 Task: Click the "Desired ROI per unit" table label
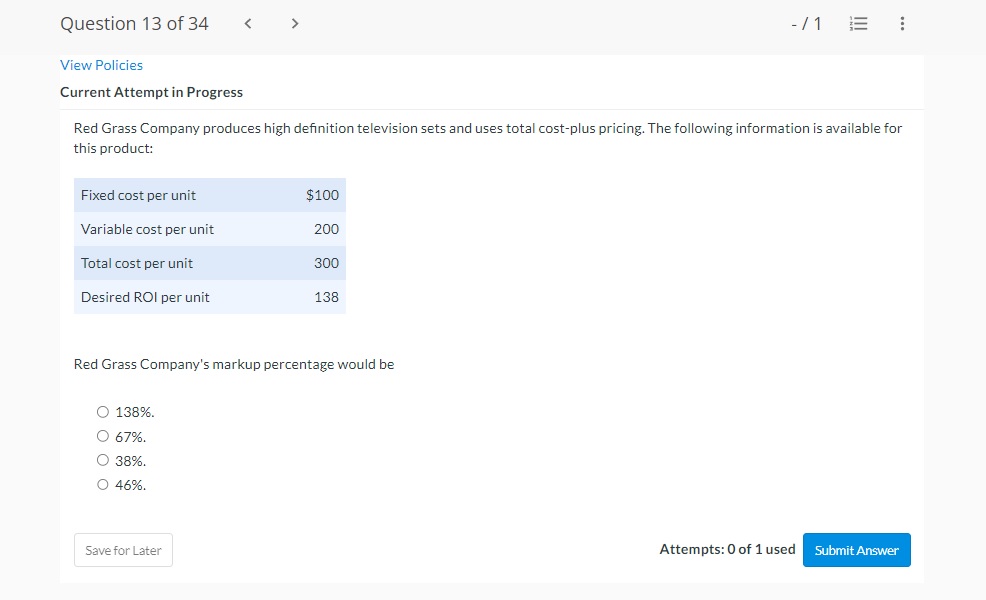pos(145,297)
